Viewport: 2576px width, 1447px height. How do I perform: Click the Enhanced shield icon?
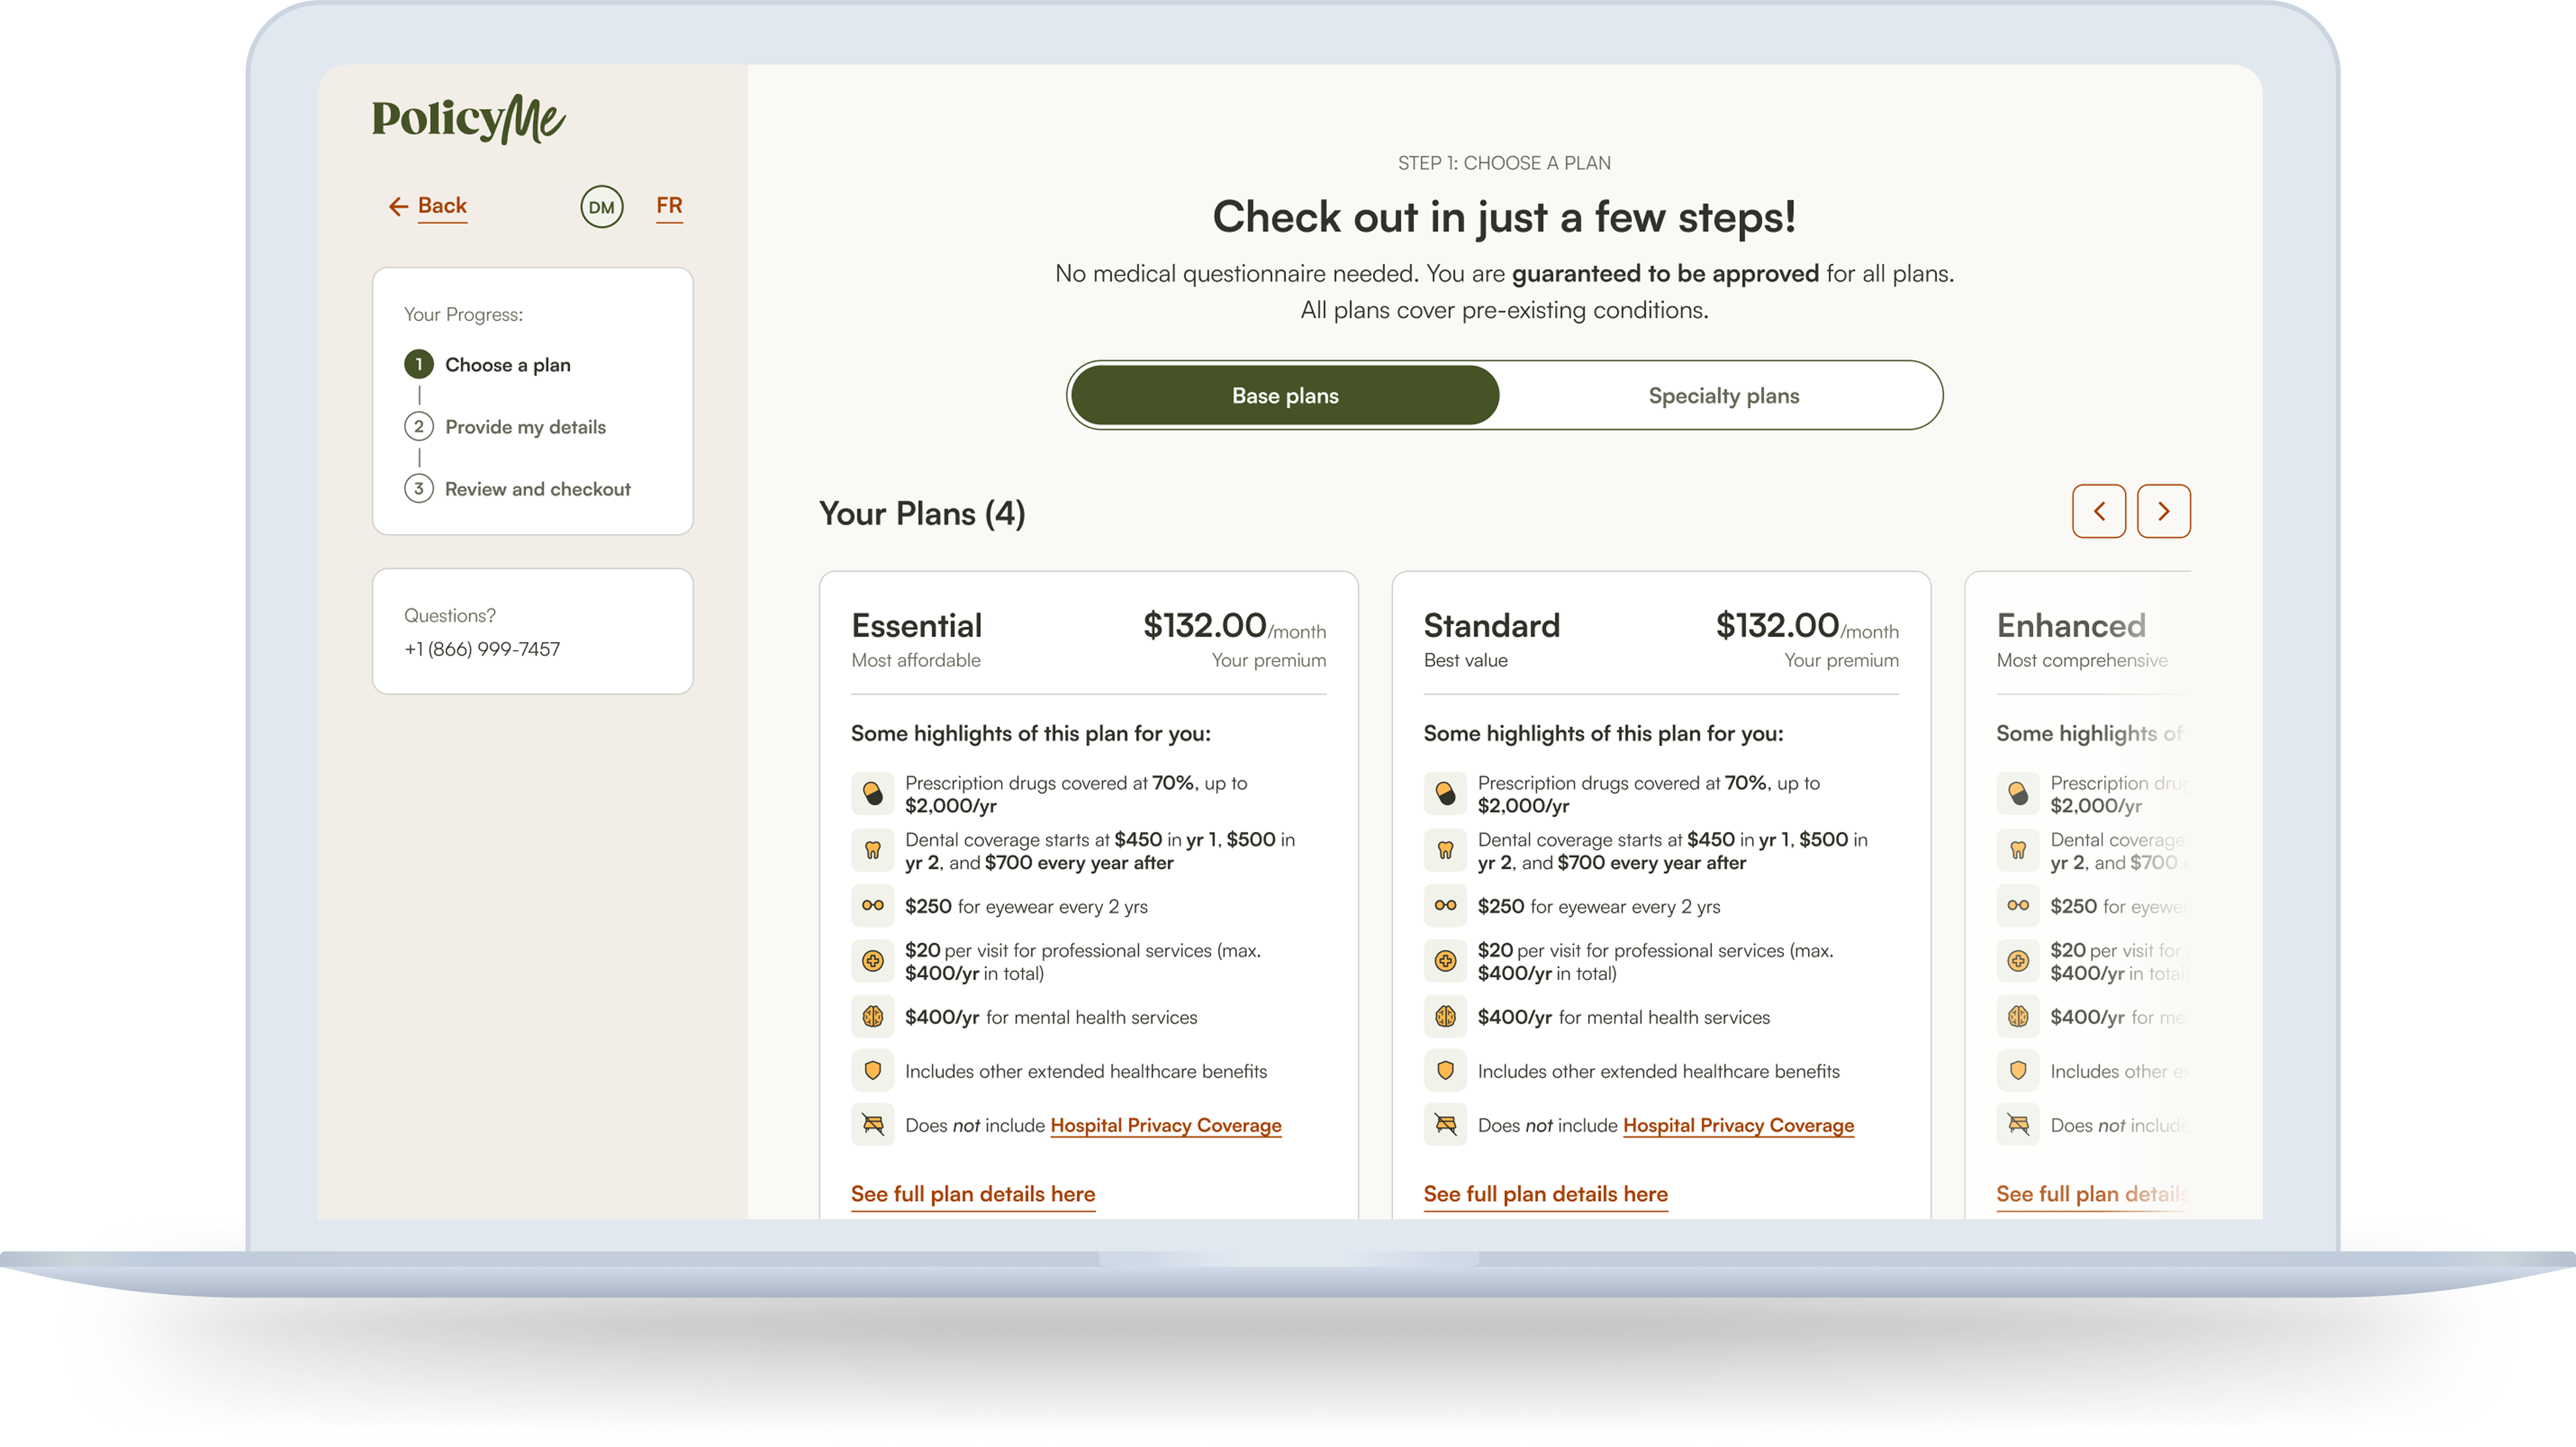[2018, 1071]
